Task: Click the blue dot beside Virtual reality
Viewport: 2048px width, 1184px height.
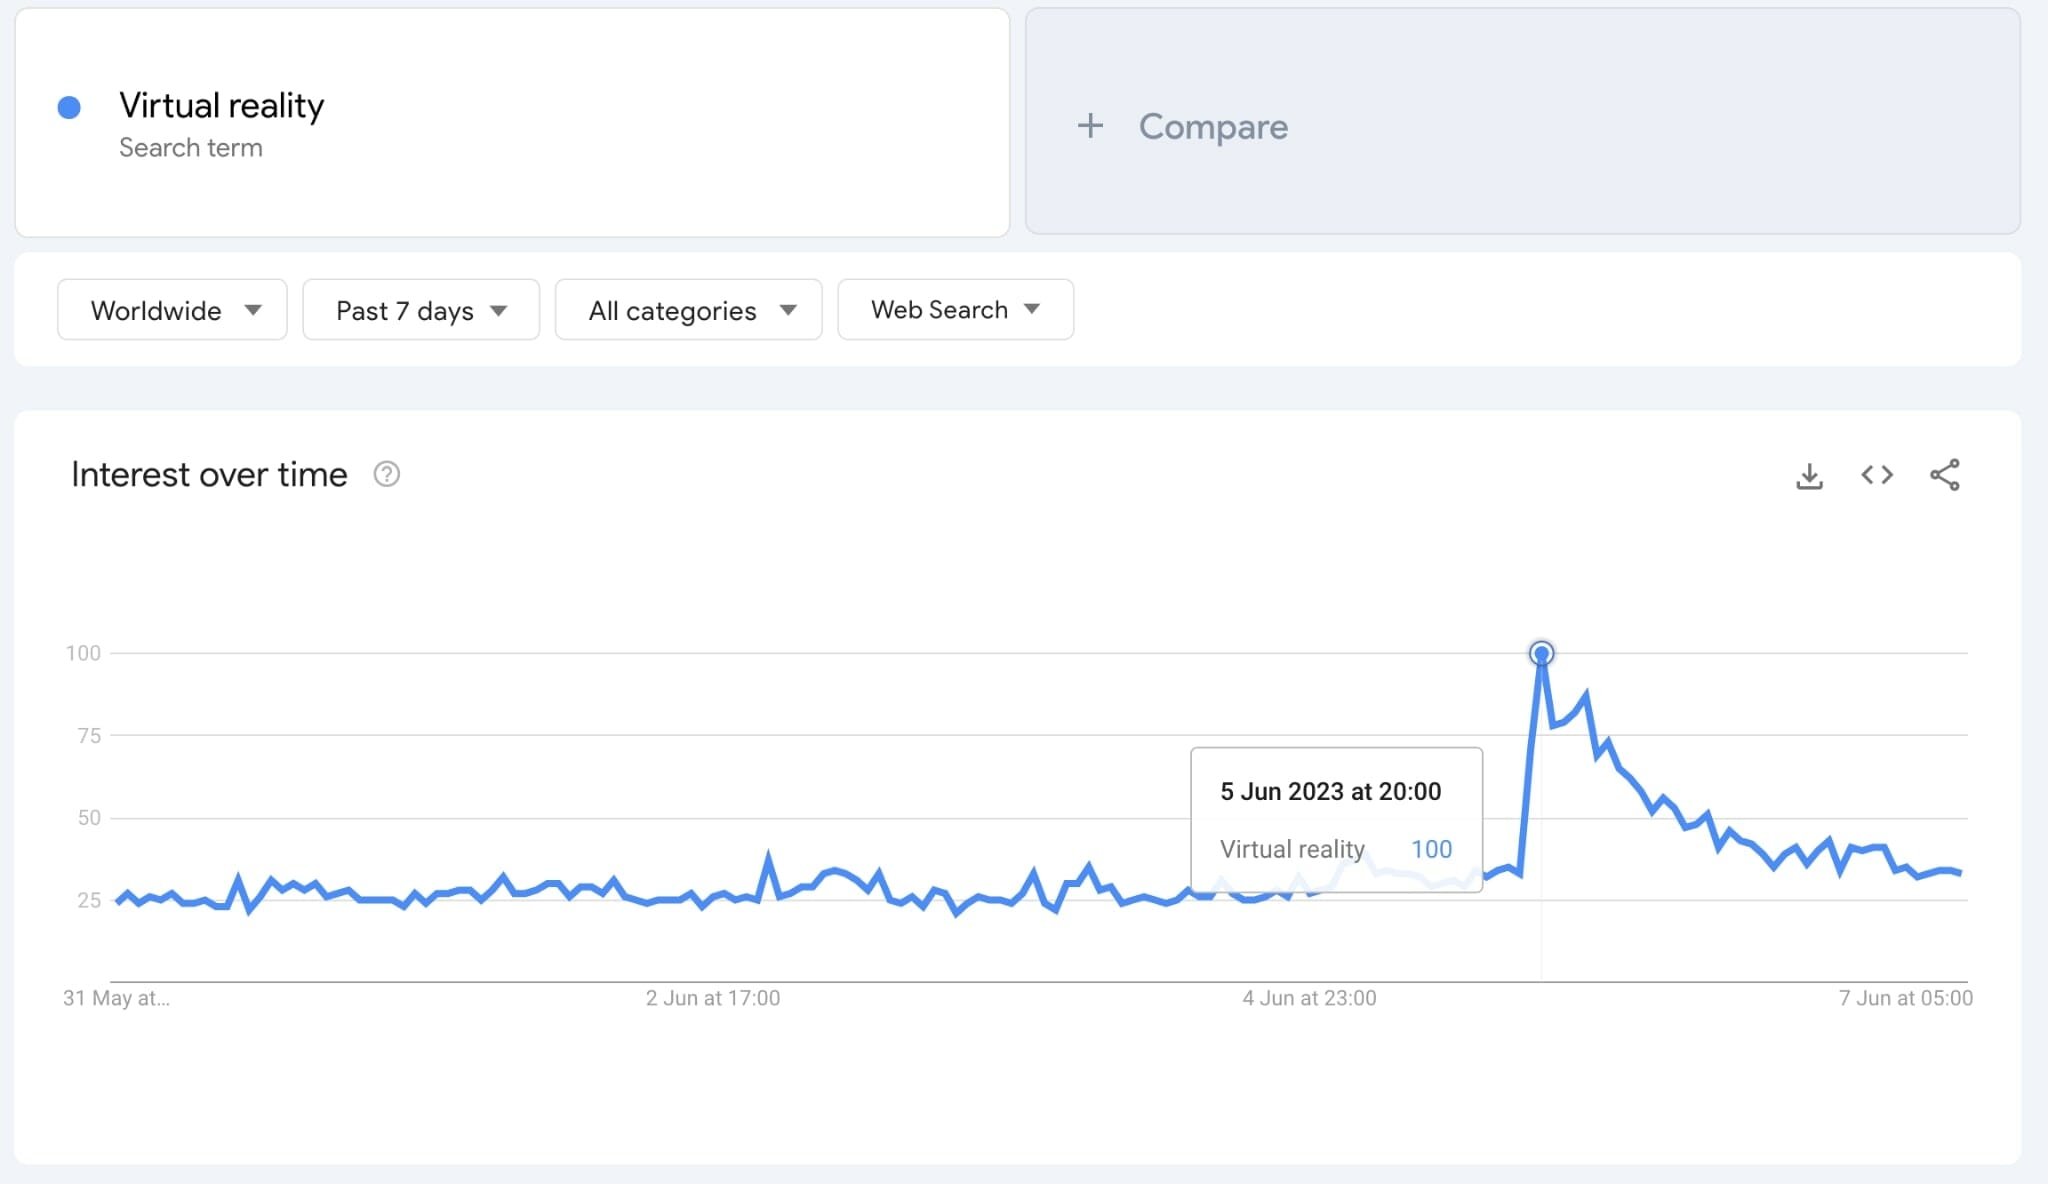Action: (69, 108)
